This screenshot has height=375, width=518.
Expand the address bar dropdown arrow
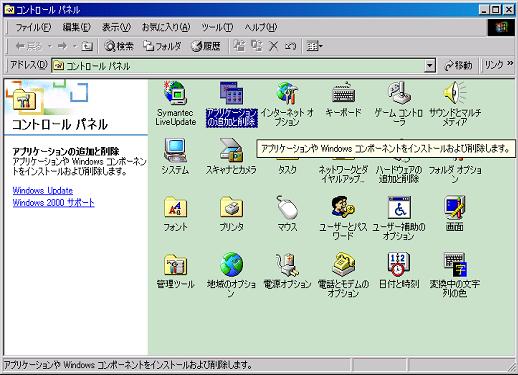pos(430,66)
